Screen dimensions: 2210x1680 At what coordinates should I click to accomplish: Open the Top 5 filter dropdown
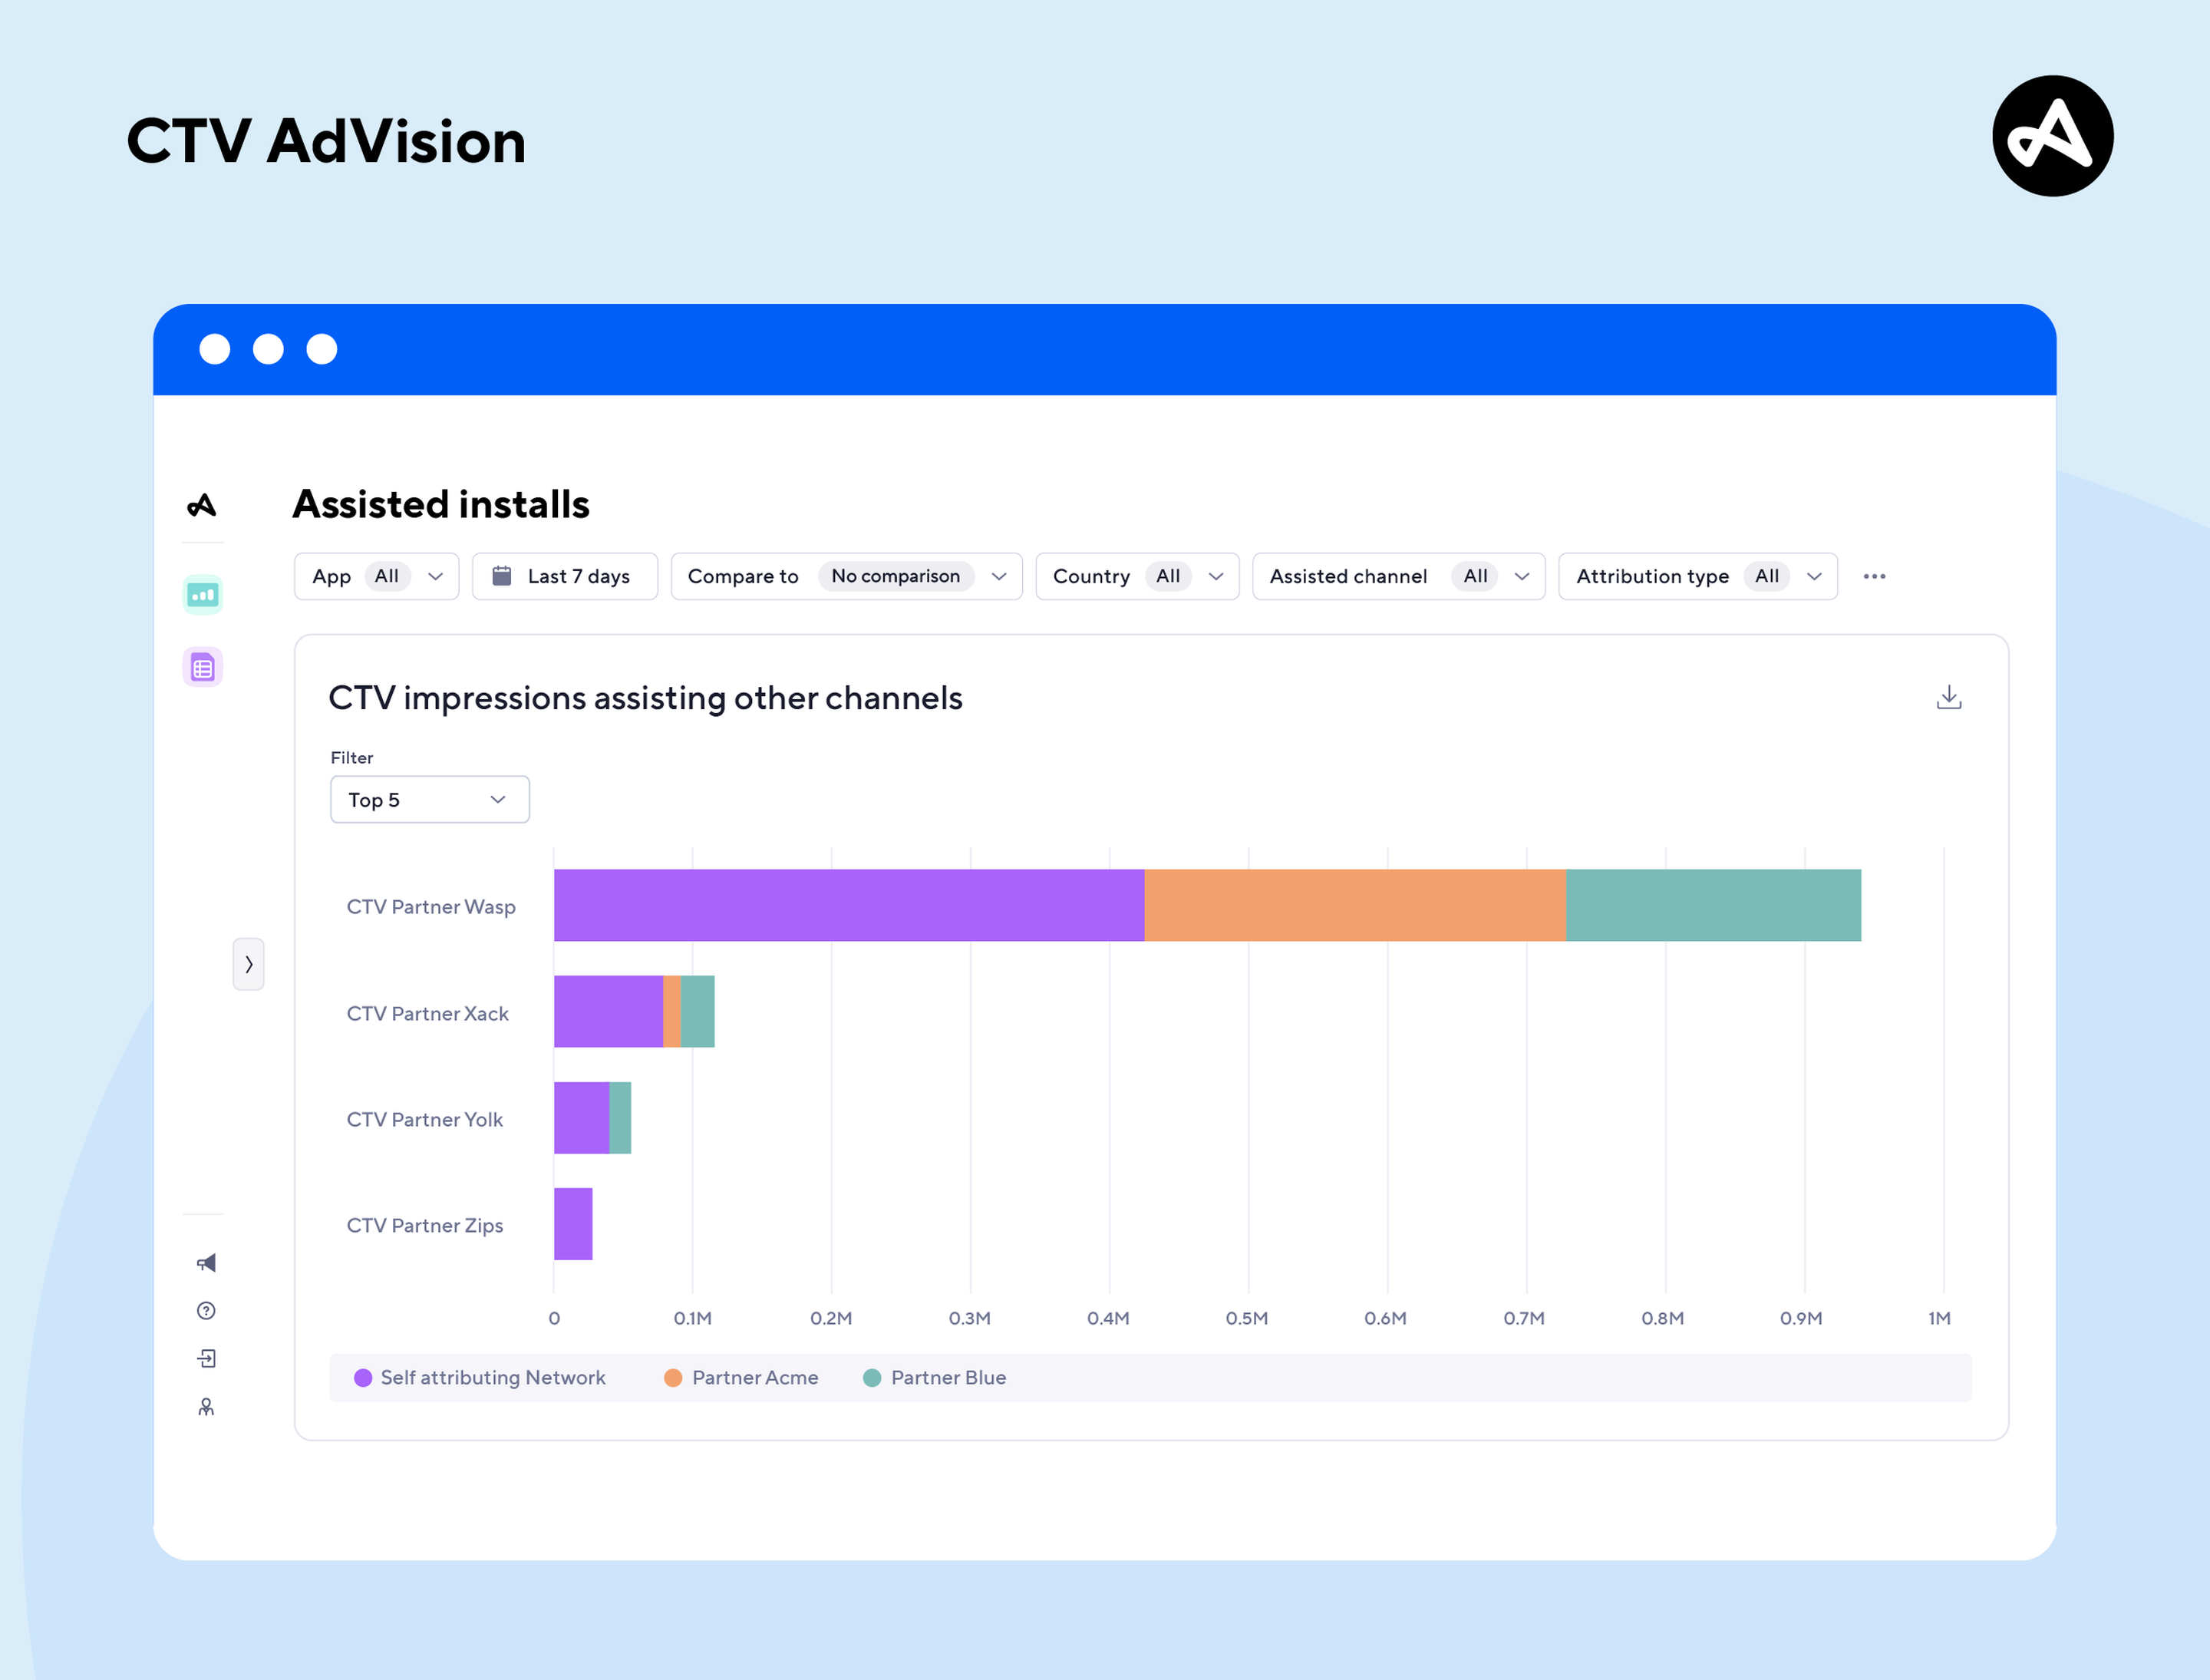[430, 799]
